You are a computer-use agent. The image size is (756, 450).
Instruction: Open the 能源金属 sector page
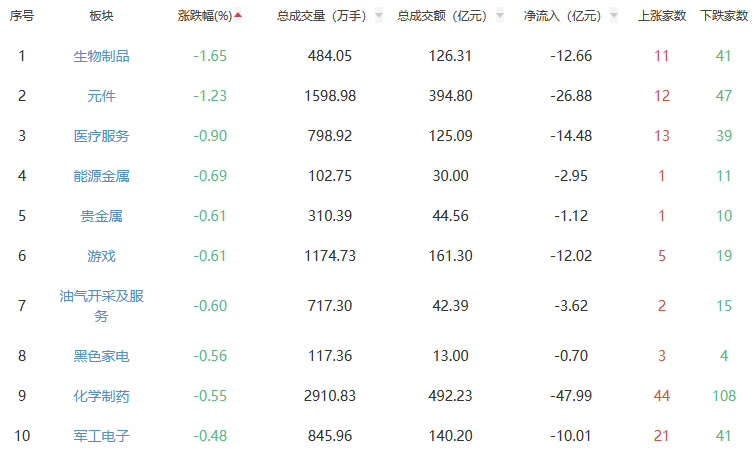101,176
